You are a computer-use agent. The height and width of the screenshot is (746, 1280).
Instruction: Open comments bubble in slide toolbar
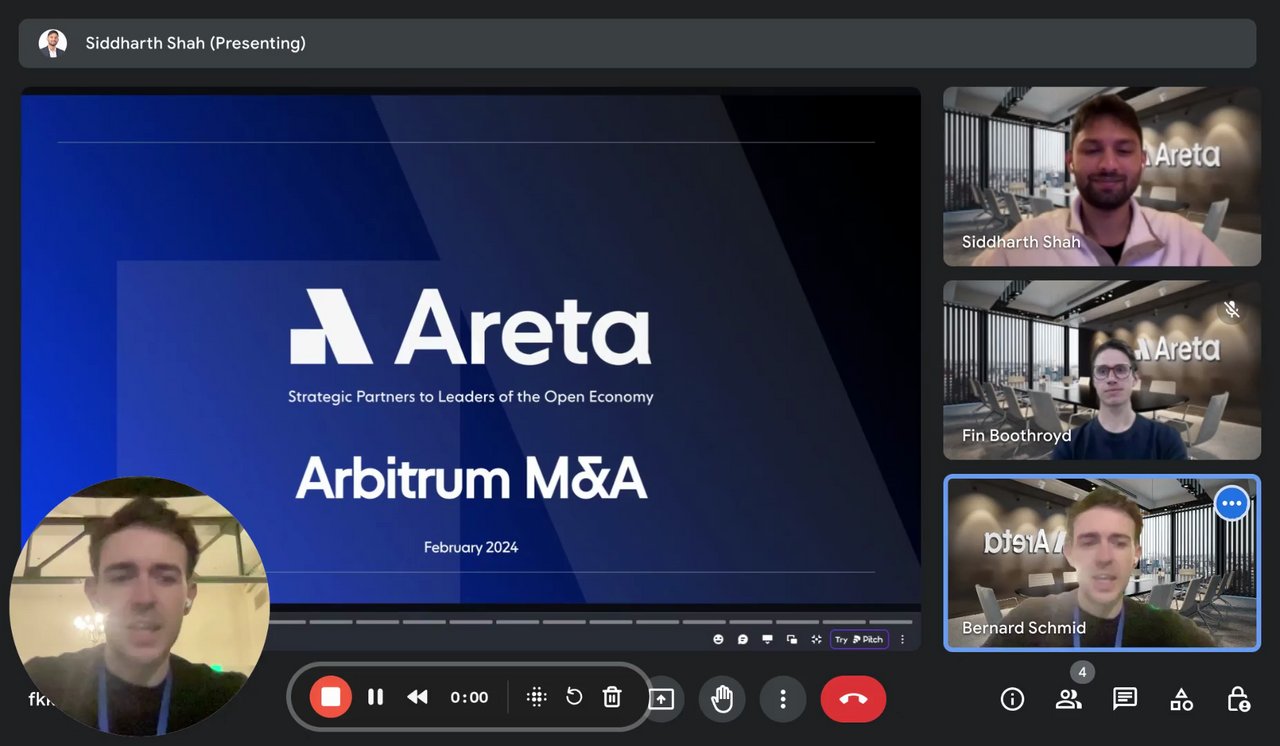click(x=743, y=639)
